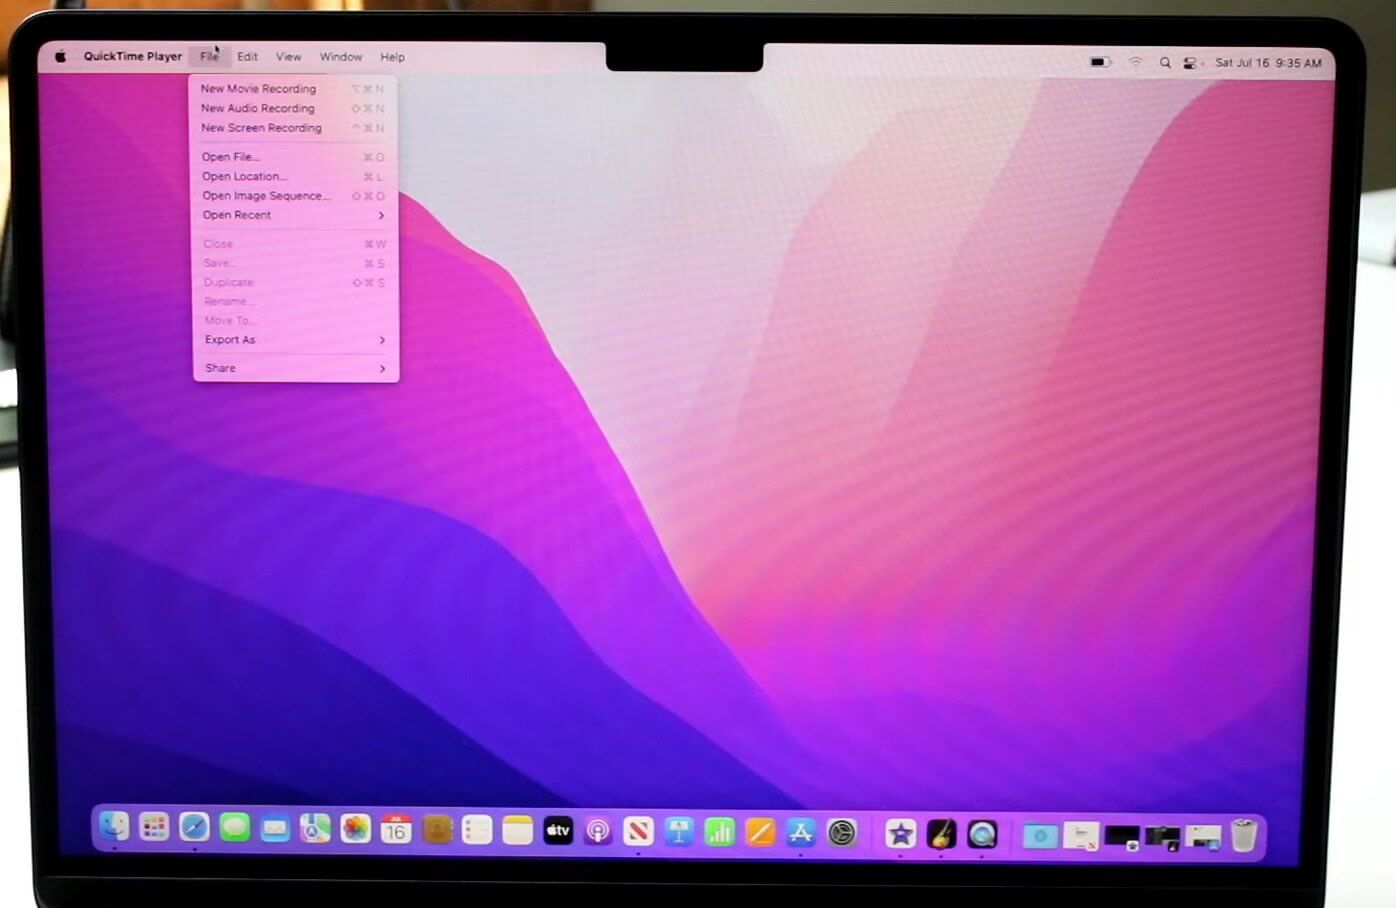The image size is (1396, 908).
Task: Open the Photos app in Dock
Action: [355, 829]
